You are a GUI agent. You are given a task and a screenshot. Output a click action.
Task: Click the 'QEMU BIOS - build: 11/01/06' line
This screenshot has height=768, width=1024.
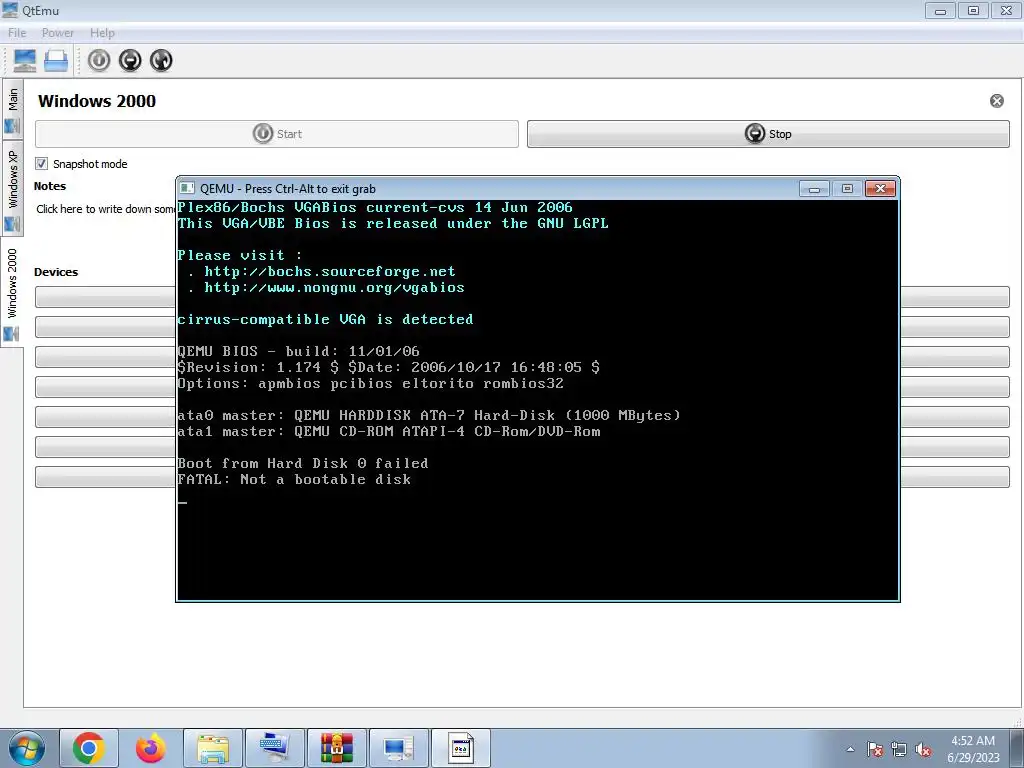[298, 351]
